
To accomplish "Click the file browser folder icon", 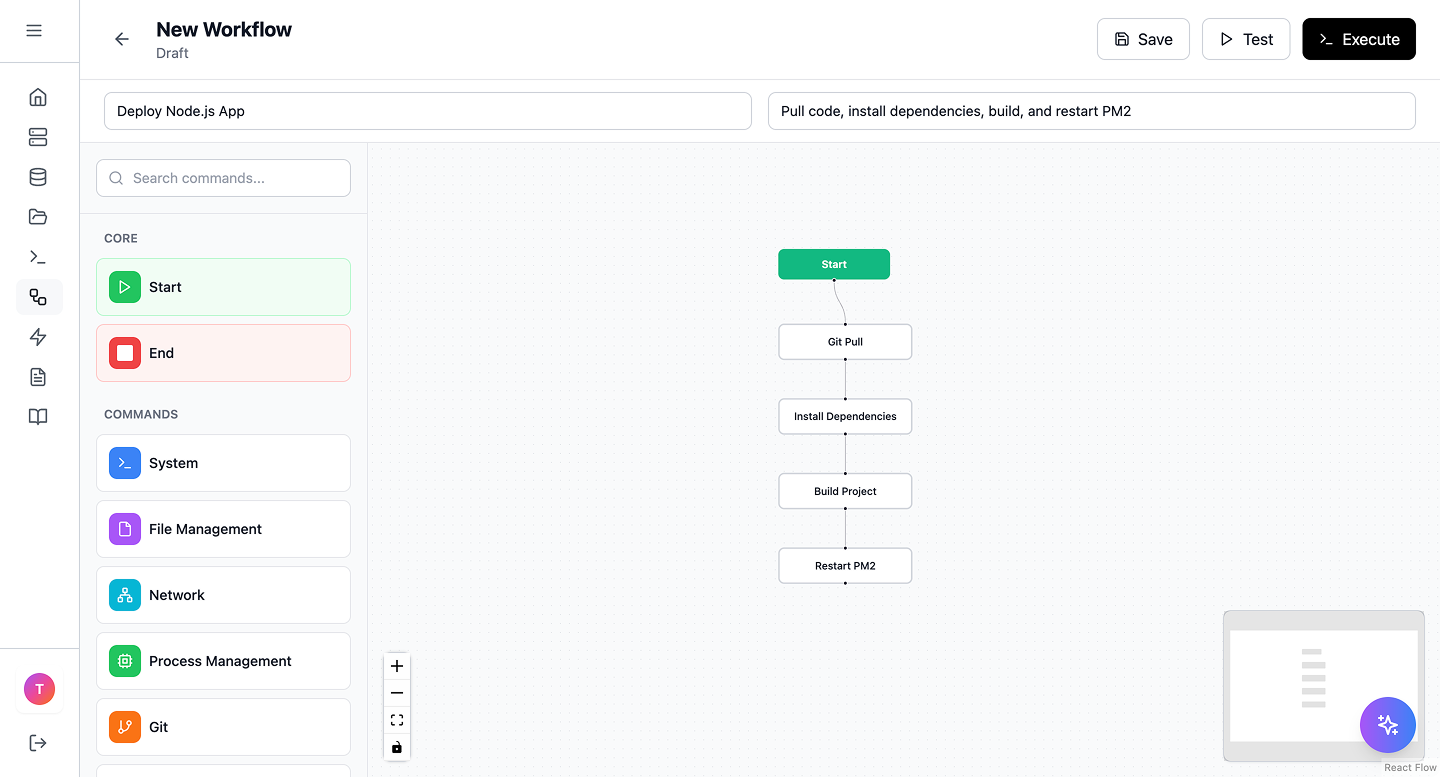I will pyautogui.click(x=37, y=216).
